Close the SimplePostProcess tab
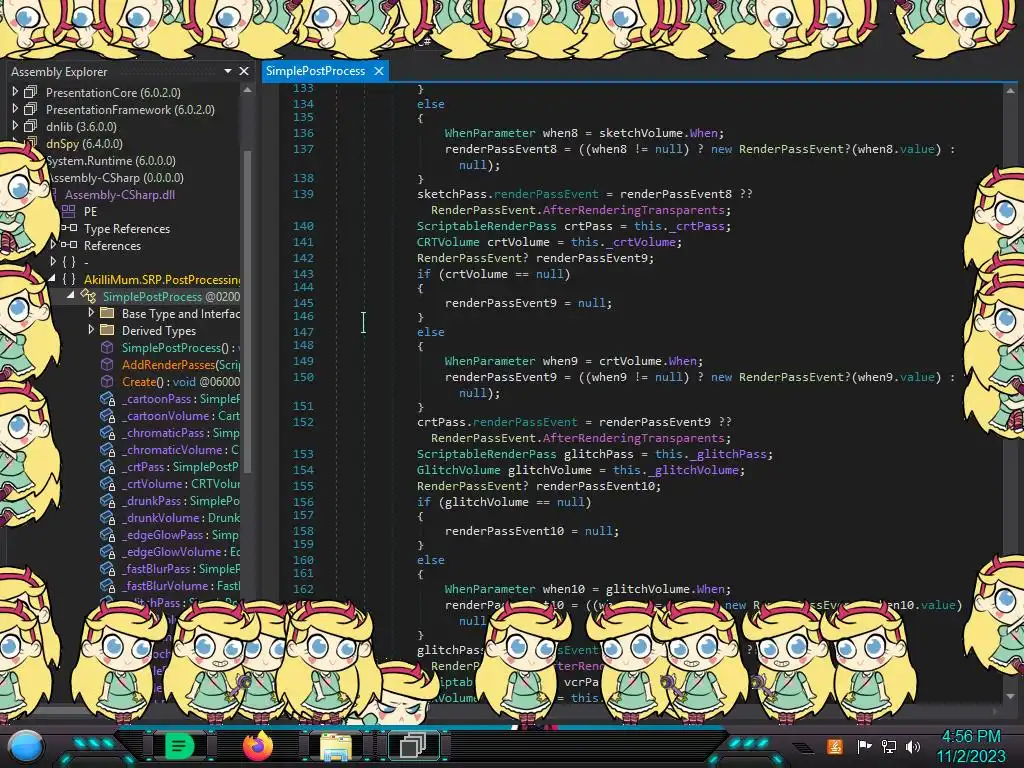 [x=379, y=71]
